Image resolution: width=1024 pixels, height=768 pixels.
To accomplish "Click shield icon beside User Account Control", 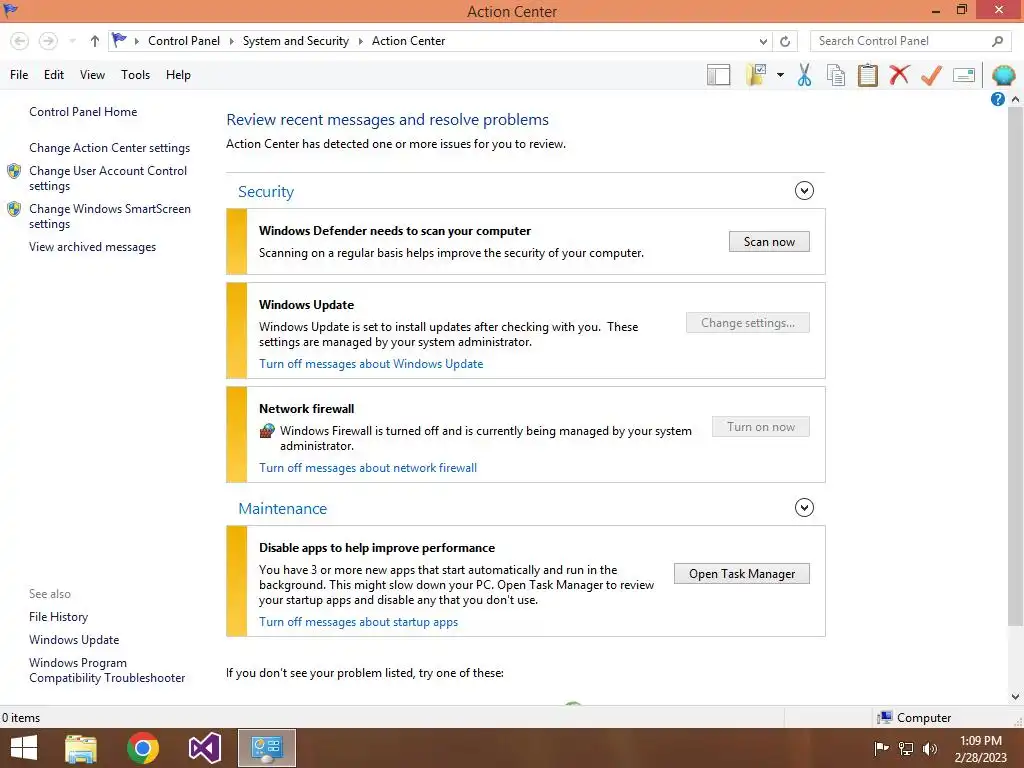I will click(14, 171).
